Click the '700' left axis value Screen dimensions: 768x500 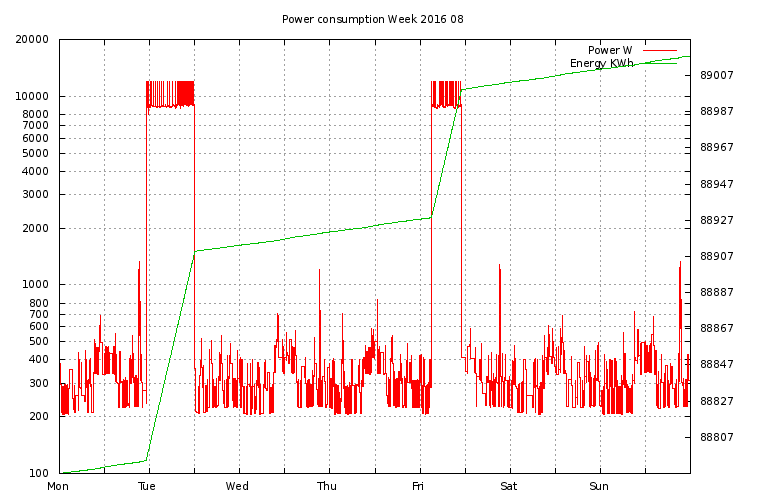[x=39, y=314]
